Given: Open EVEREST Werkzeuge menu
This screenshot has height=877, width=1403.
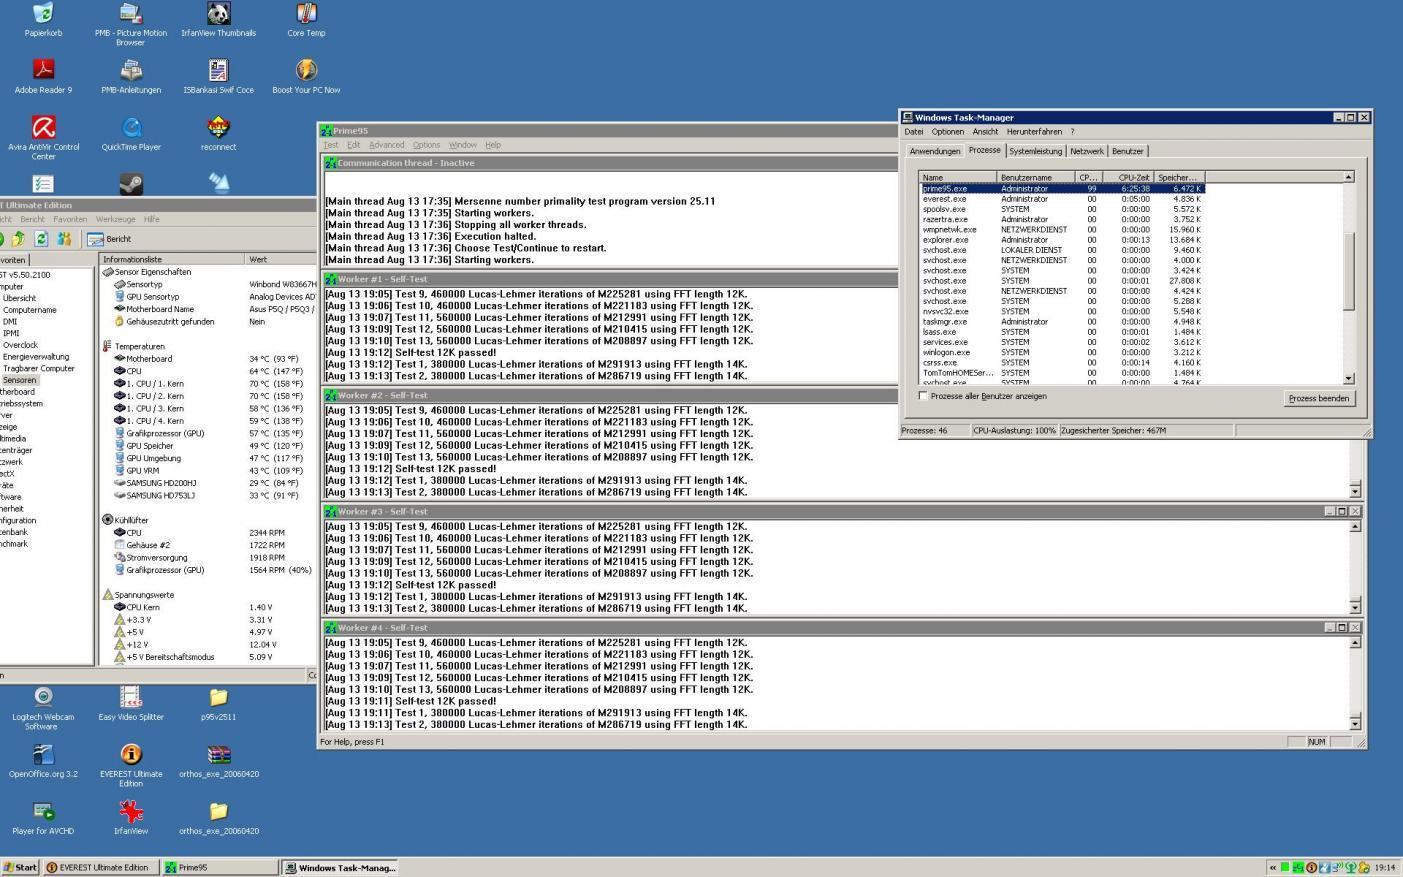Looking at the screenshot, I should click(x=115, y=219).
